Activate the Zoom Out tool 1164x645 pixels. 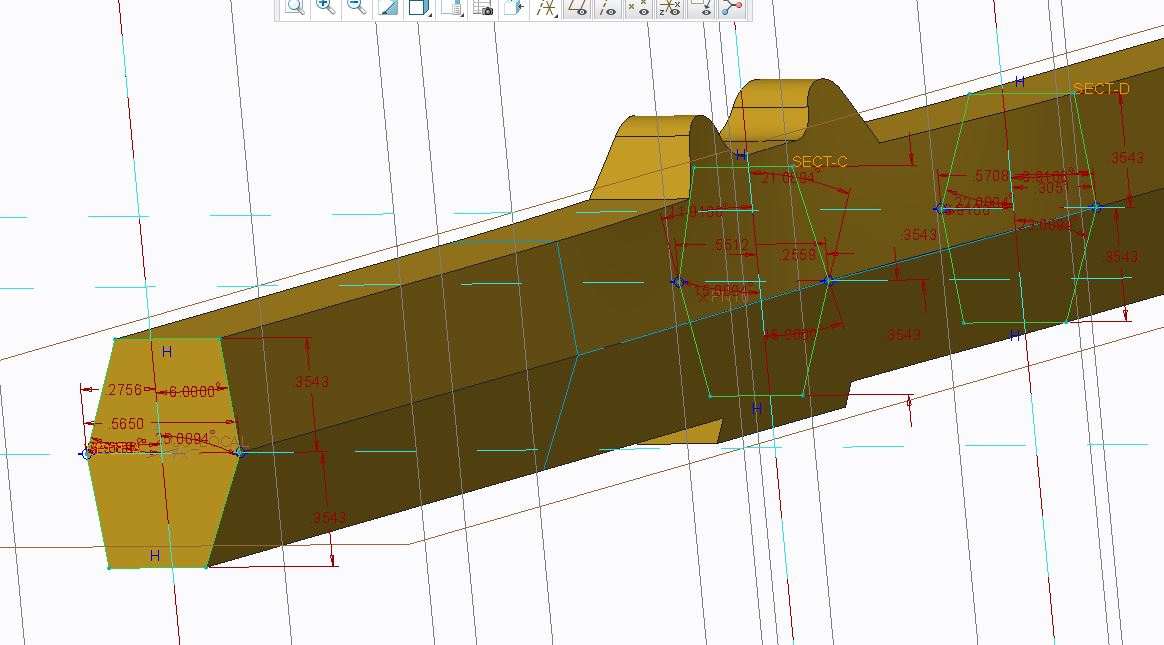356,7
